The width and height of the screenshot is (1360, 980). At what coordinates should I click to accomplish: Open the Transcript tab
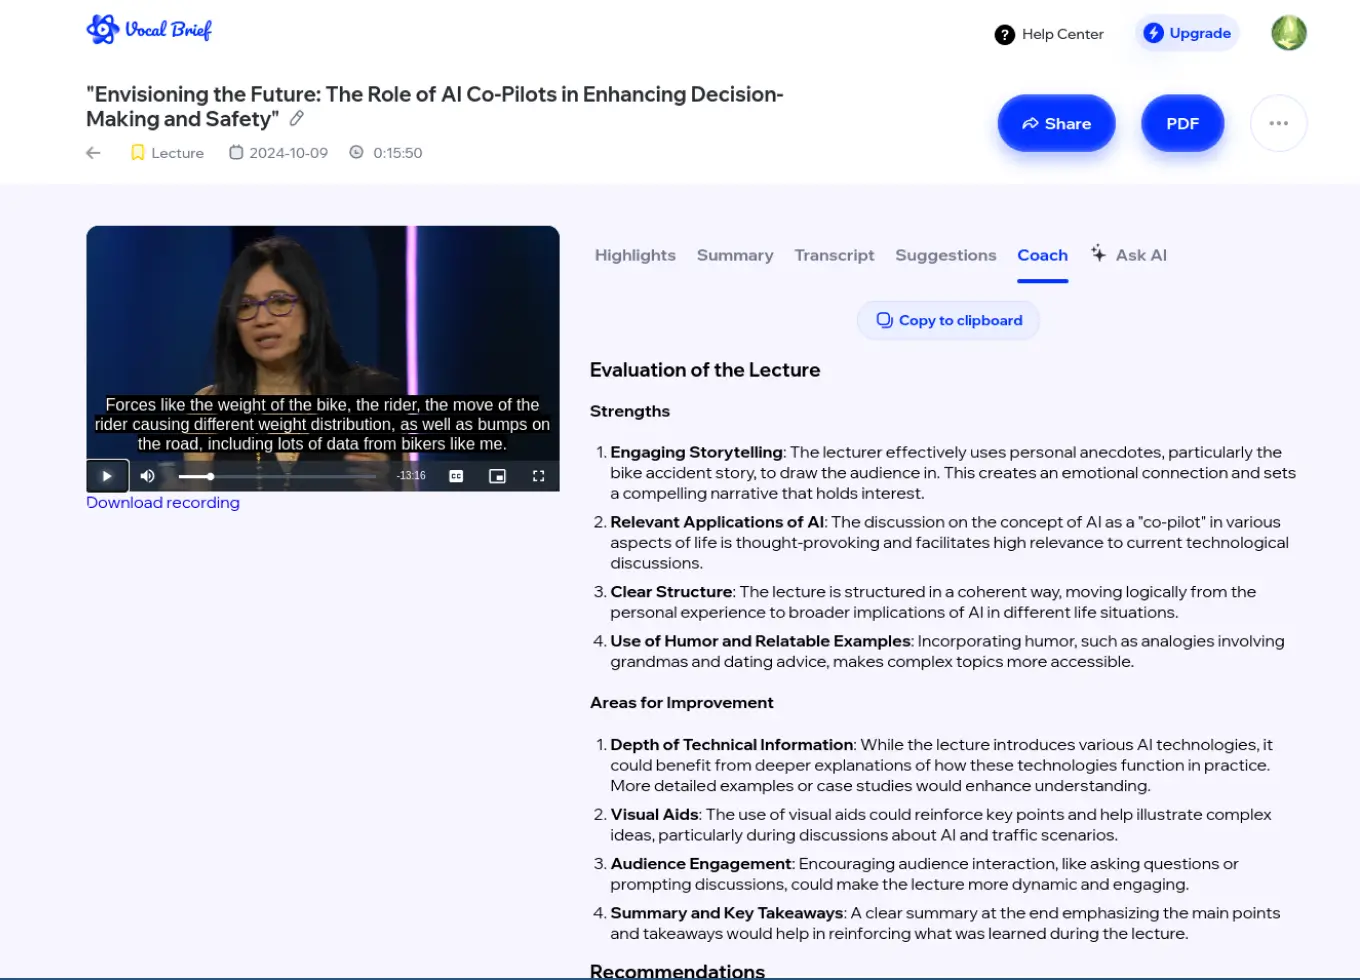pyautogui.click(x=834, y=256)
